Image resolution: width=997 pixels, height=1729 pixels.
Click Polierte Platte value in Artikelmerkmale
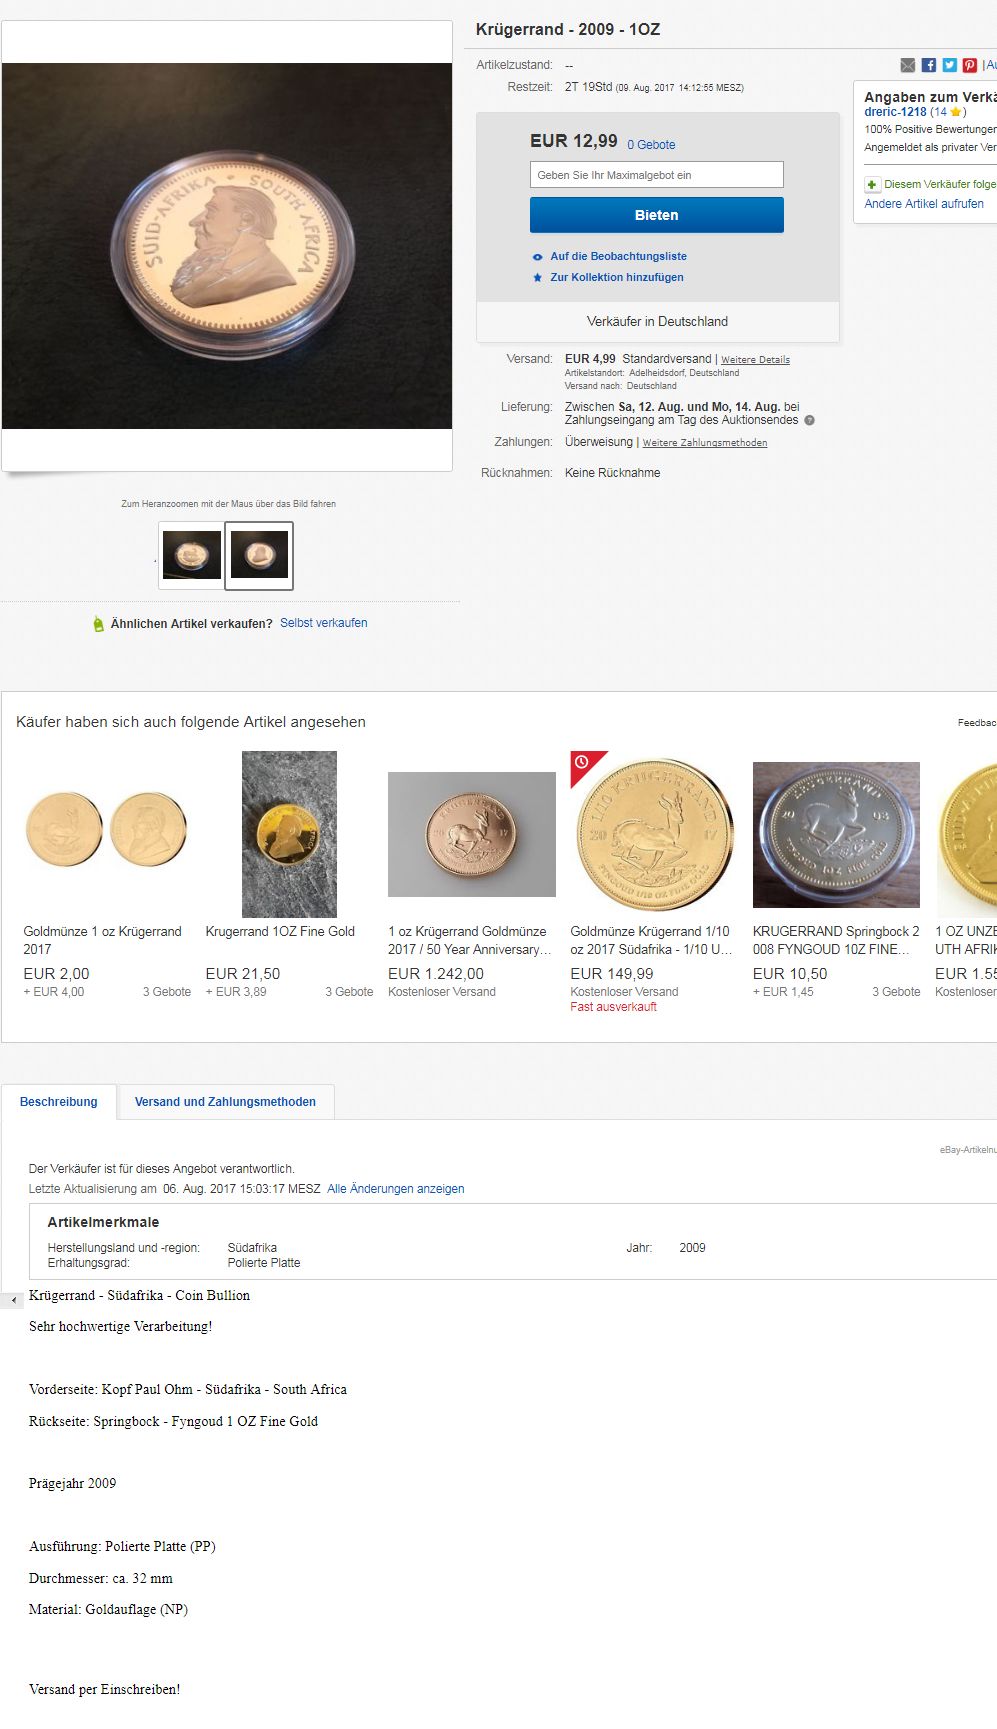(x=264, y=1263)
